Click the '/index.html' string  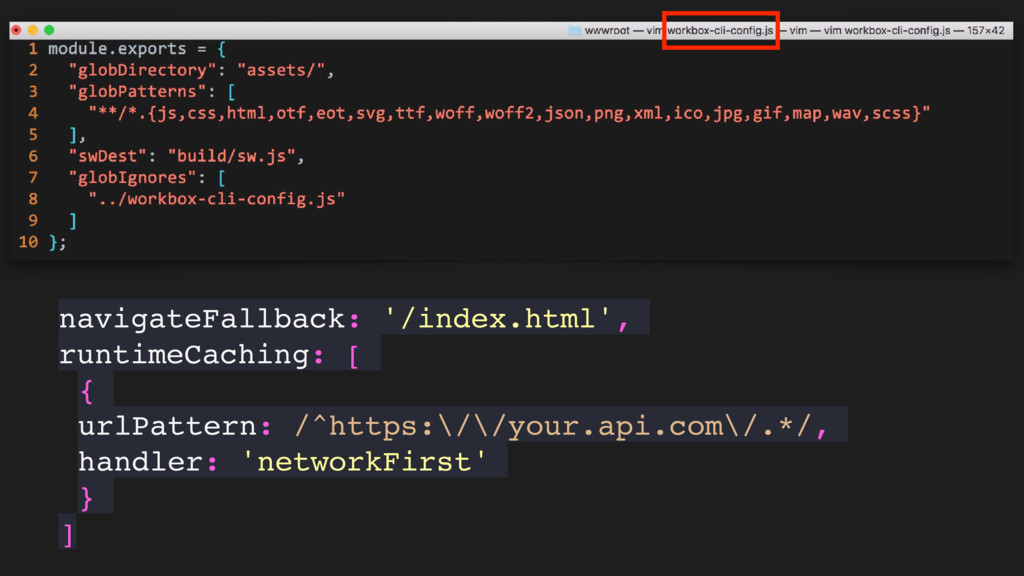point(498,319)
